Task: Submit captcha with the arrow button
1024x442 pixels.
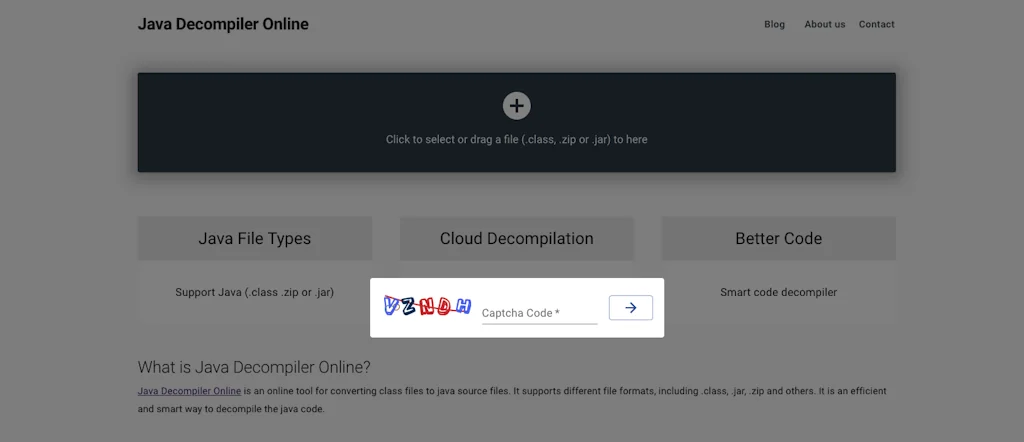Action: (631, 308)
